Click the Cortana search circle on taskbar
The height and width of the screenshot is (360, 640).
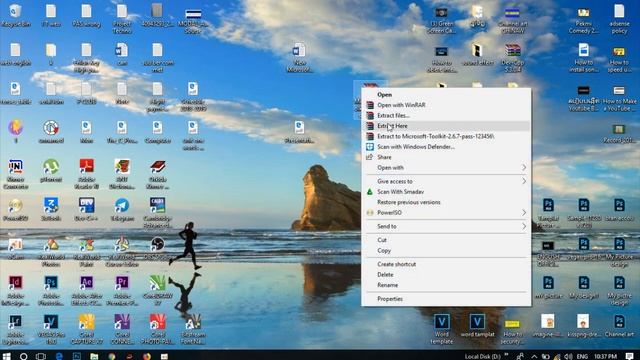pos(24,356)
